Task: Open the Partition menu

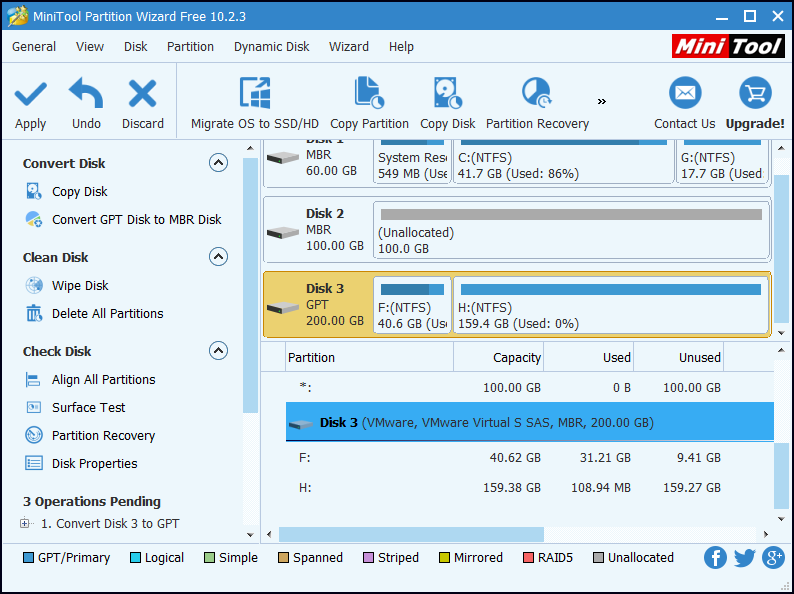Action: coord(190,47)
